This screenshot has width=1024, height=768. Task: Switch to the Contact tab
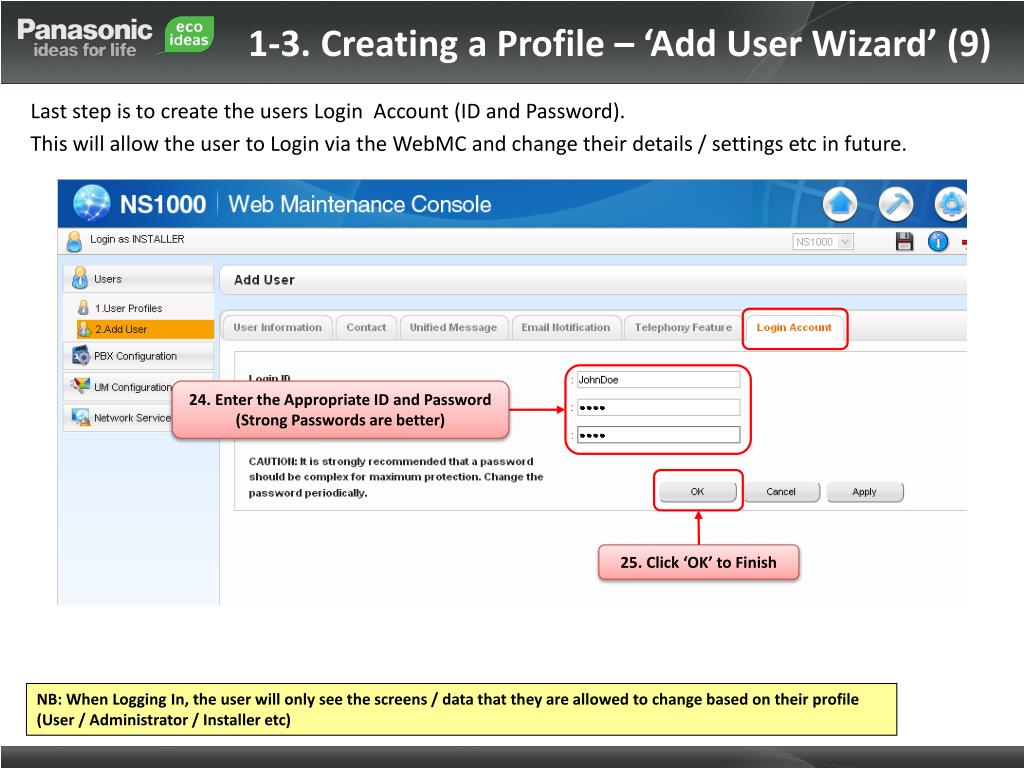coord(366,327)
